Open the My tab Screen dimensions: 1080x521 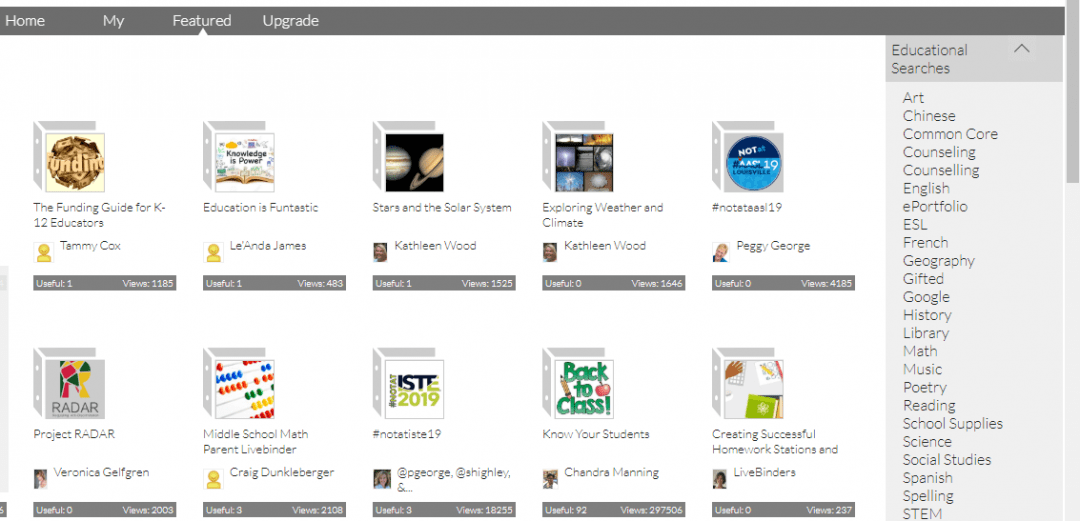tap(113, 21)
